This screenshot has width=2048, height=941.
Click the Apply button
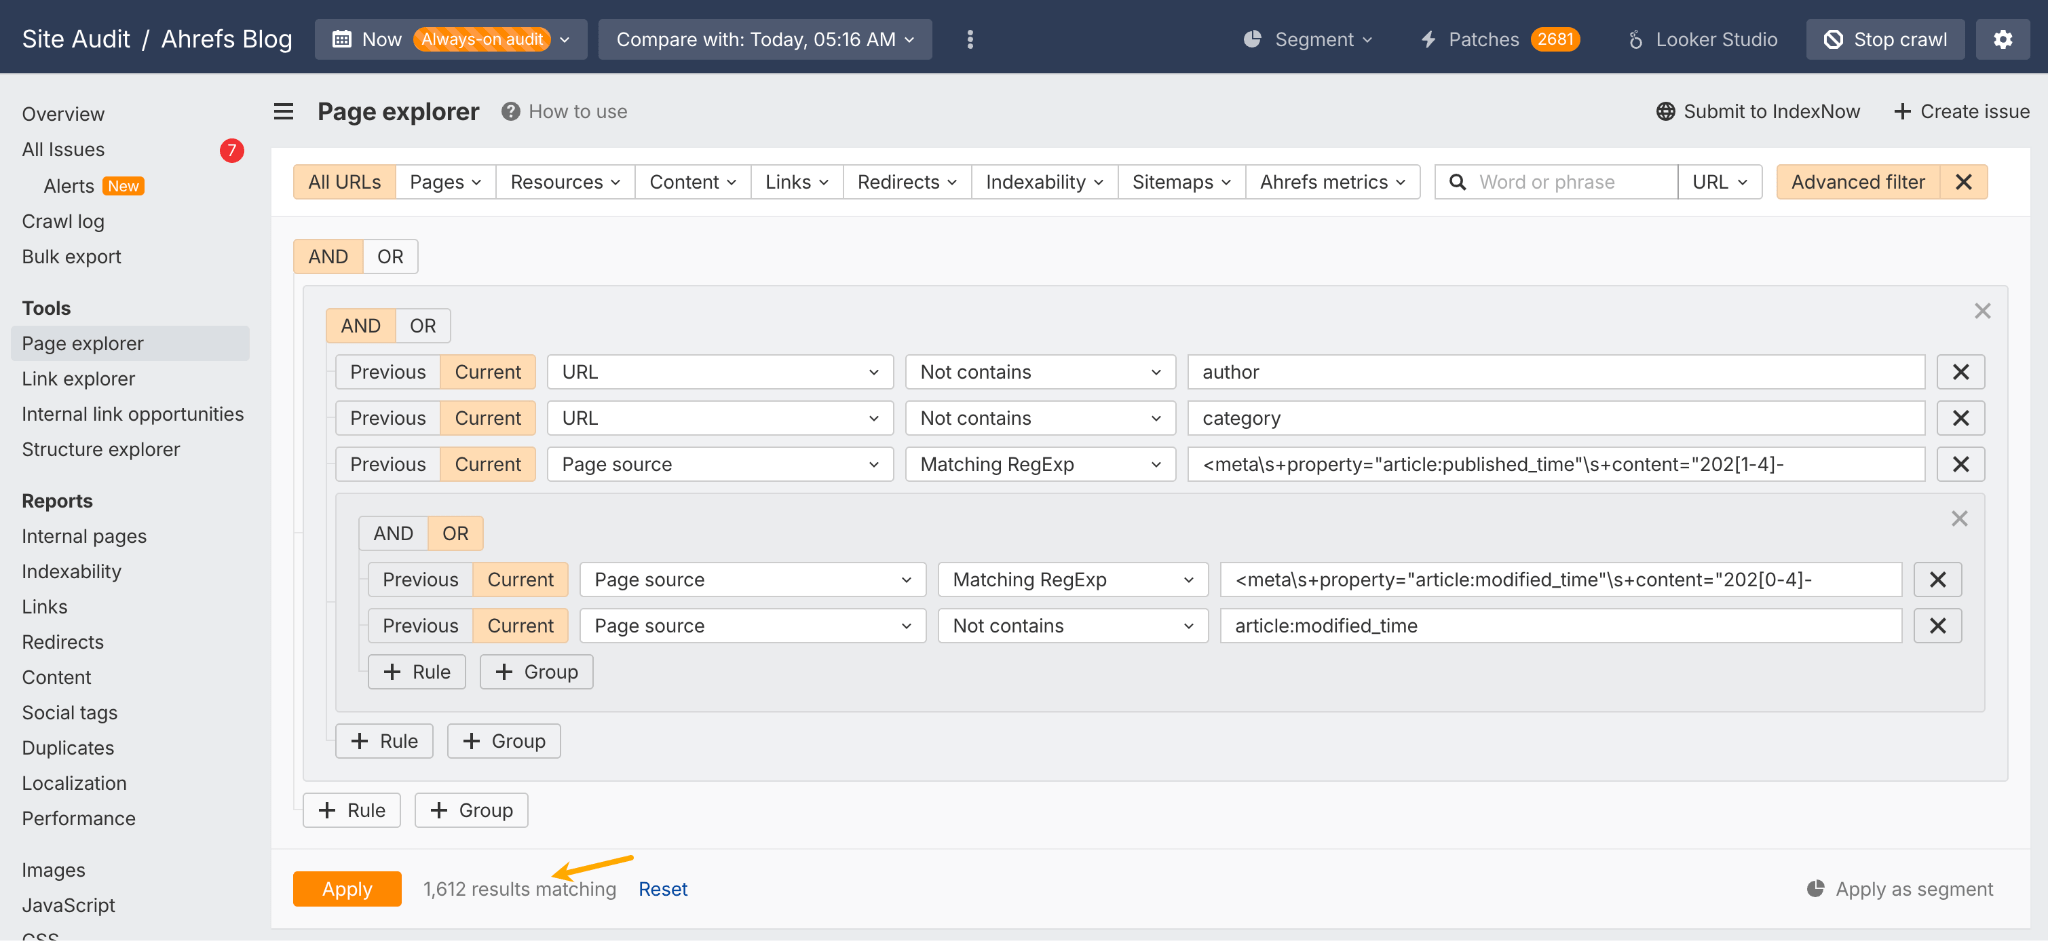pos(347,888)
